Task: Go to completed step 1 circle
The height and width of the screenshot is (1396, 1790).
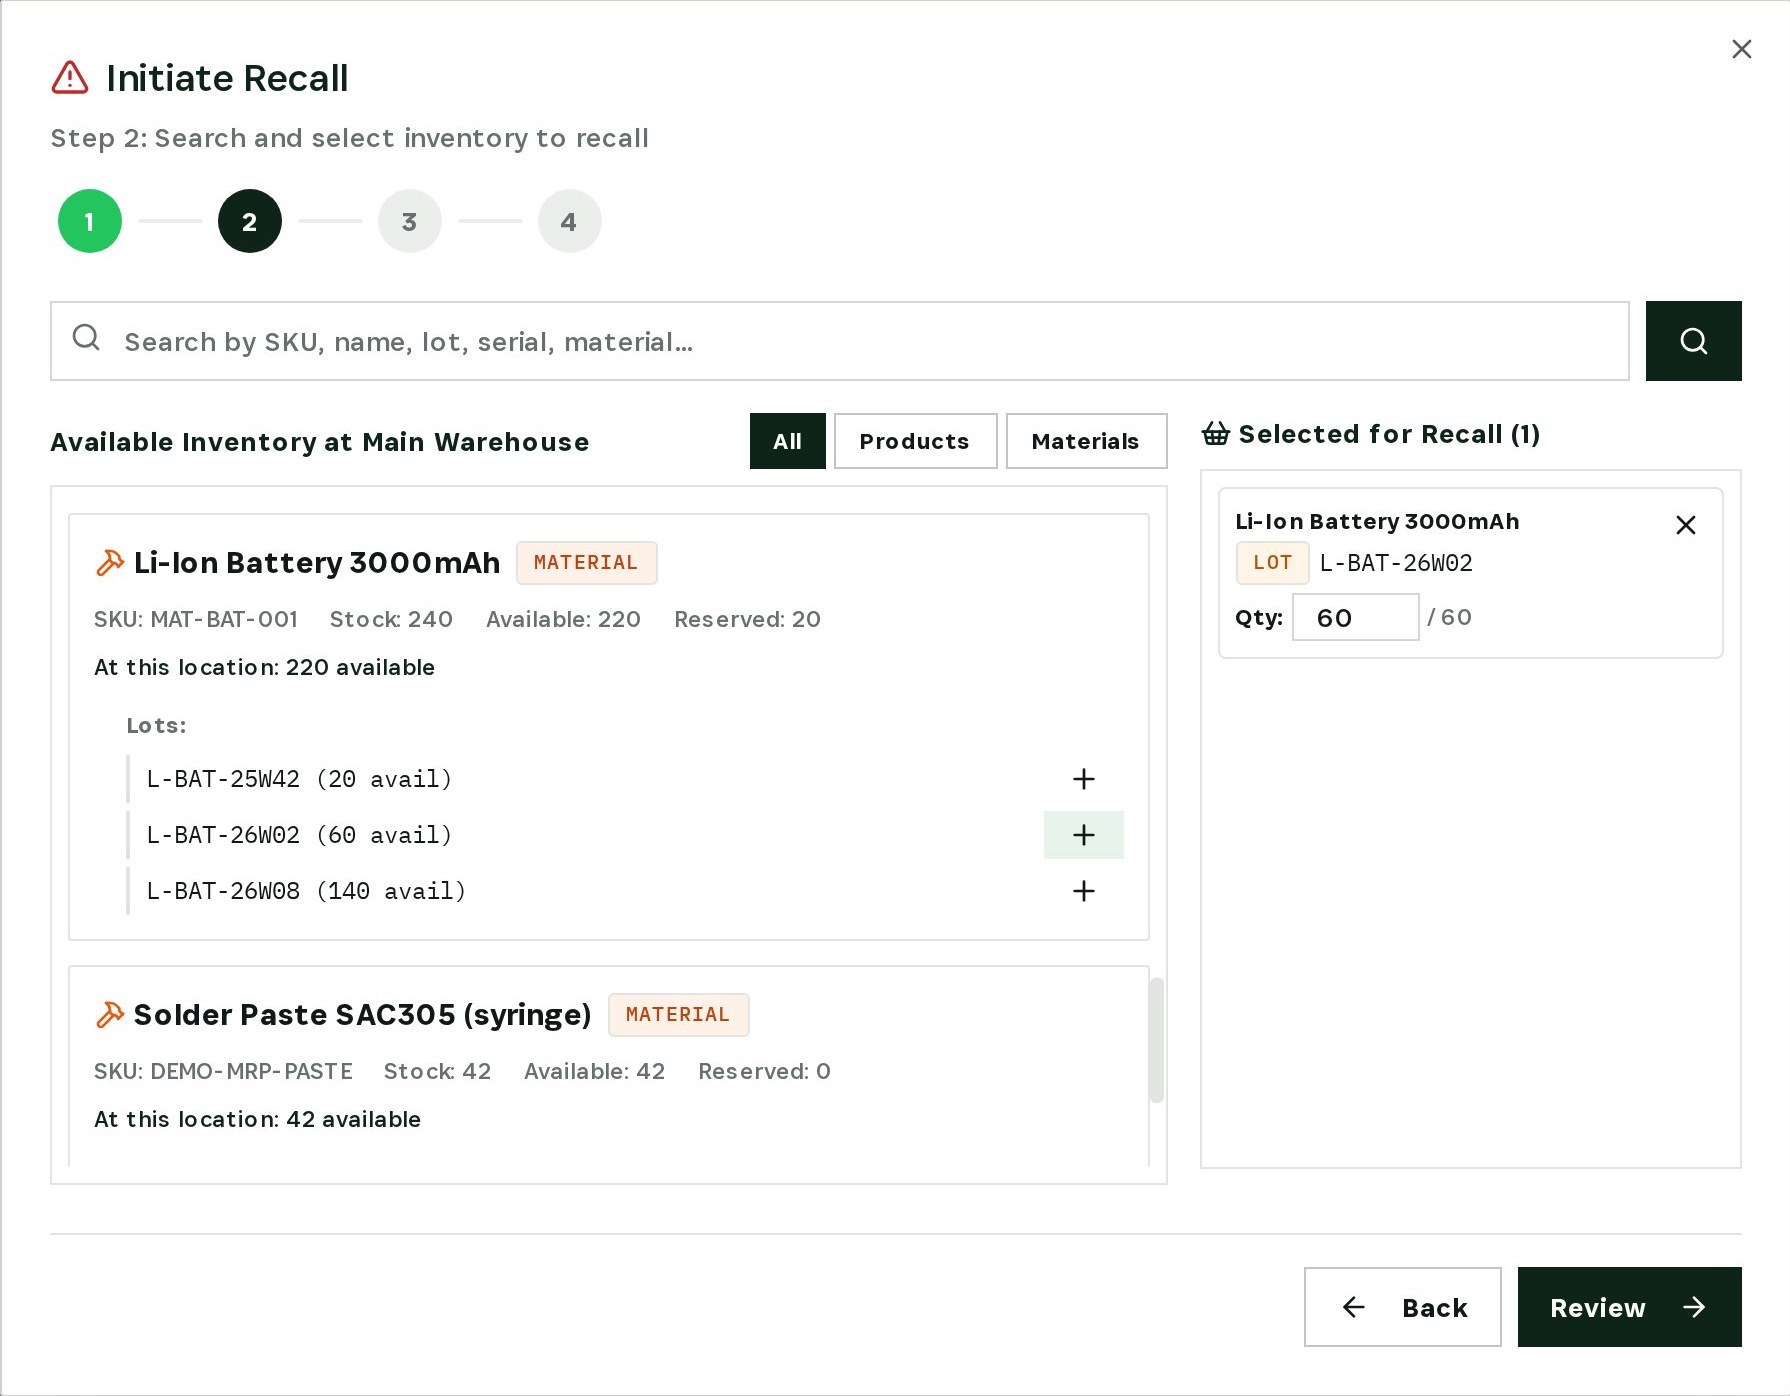Action: coord(90,221)
